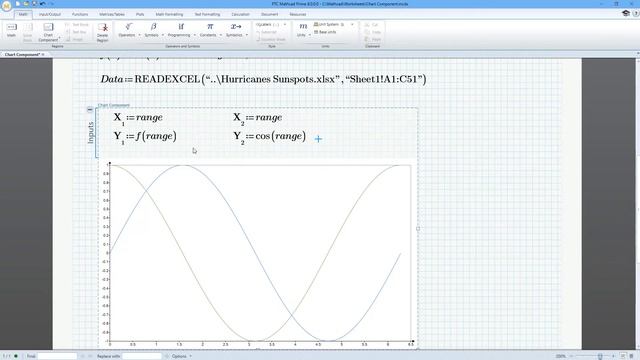
Task: Click the Y1 := f(range) expression
Action: point(145,137)
